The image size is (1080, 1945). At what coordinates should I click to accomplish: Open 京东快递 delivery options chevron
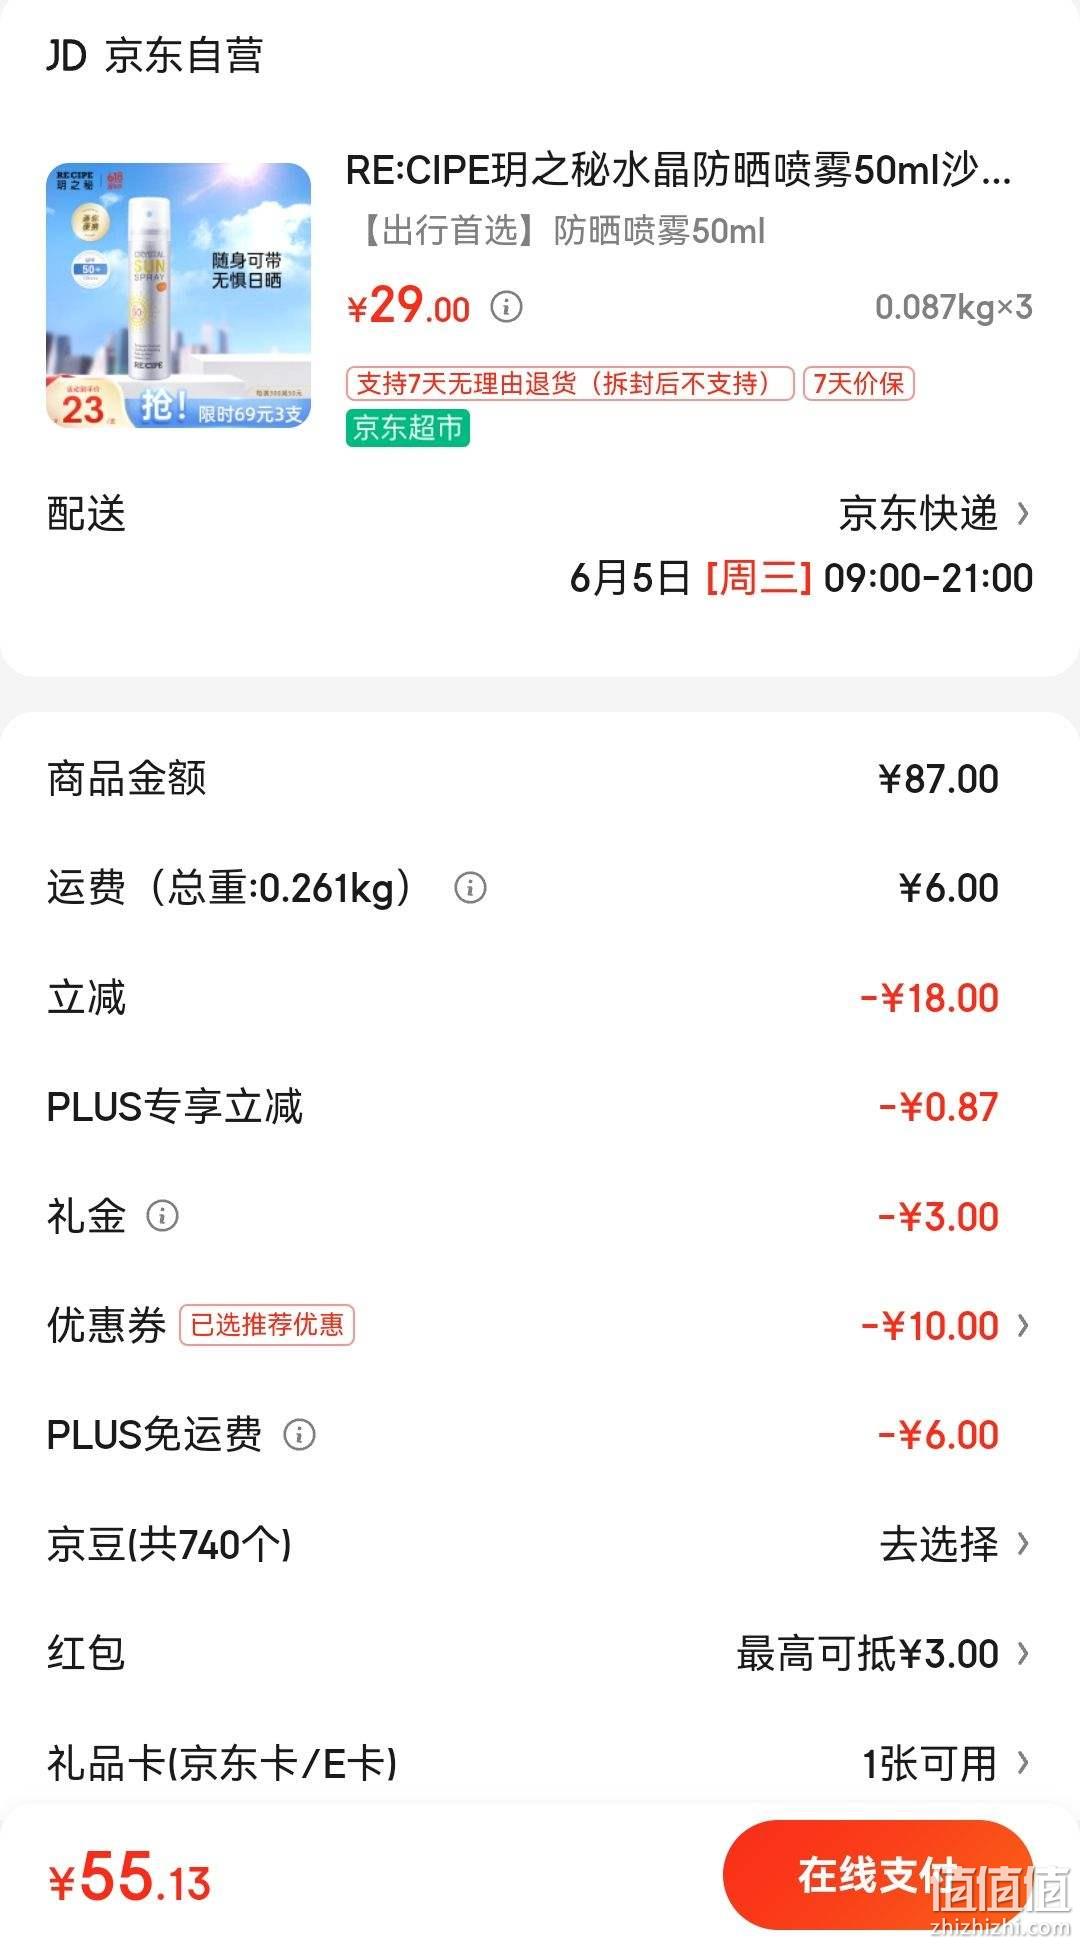(1022, 514)
